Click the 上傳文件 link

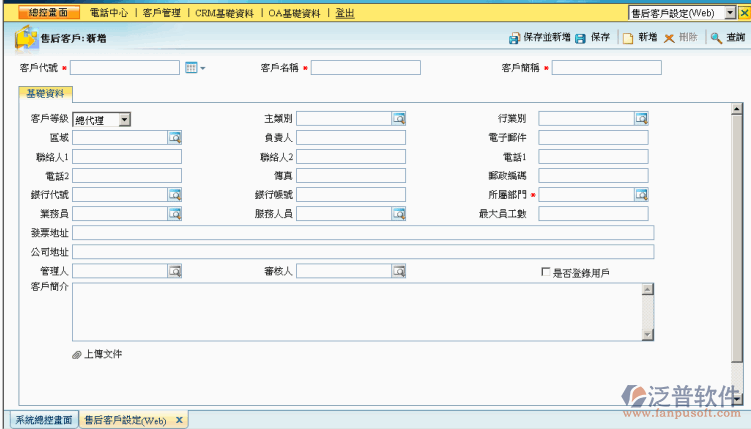tap(103, 354)
